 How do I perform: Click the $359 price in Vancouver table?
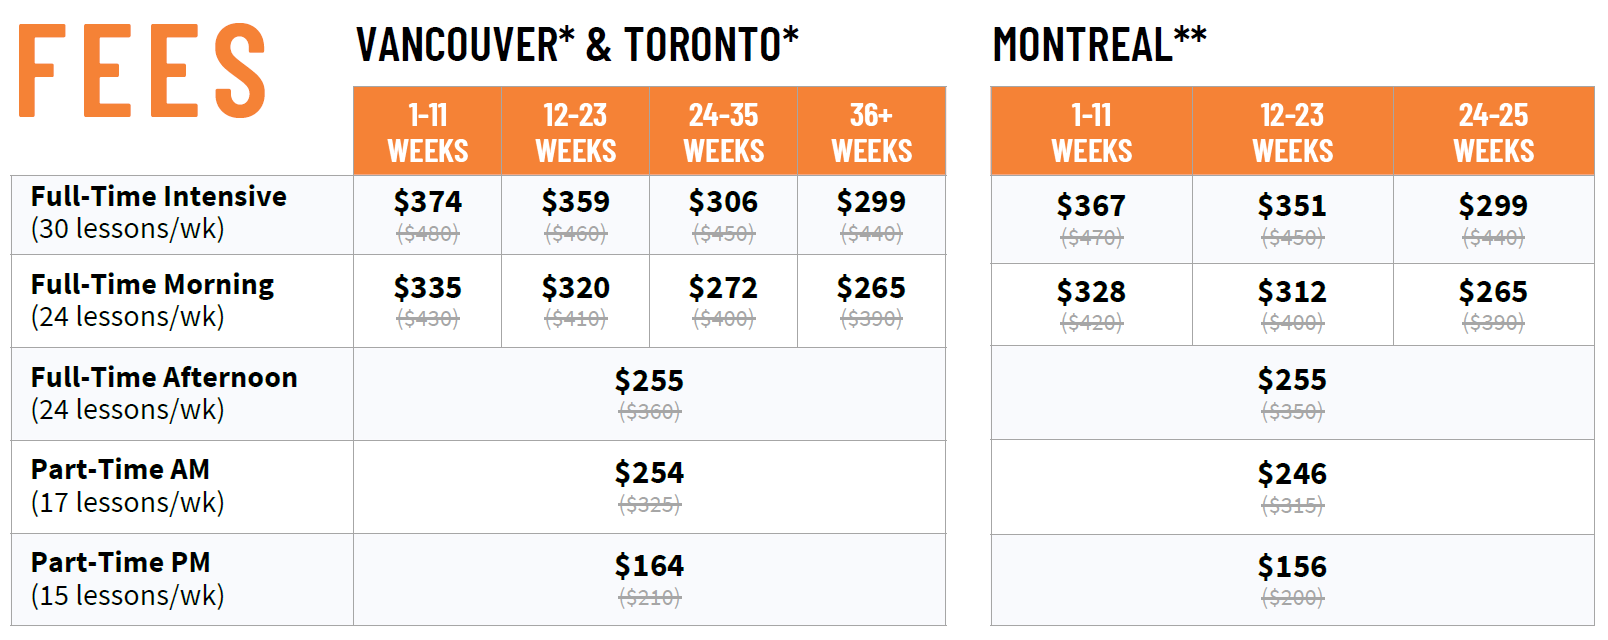click(x=575, y=203)
